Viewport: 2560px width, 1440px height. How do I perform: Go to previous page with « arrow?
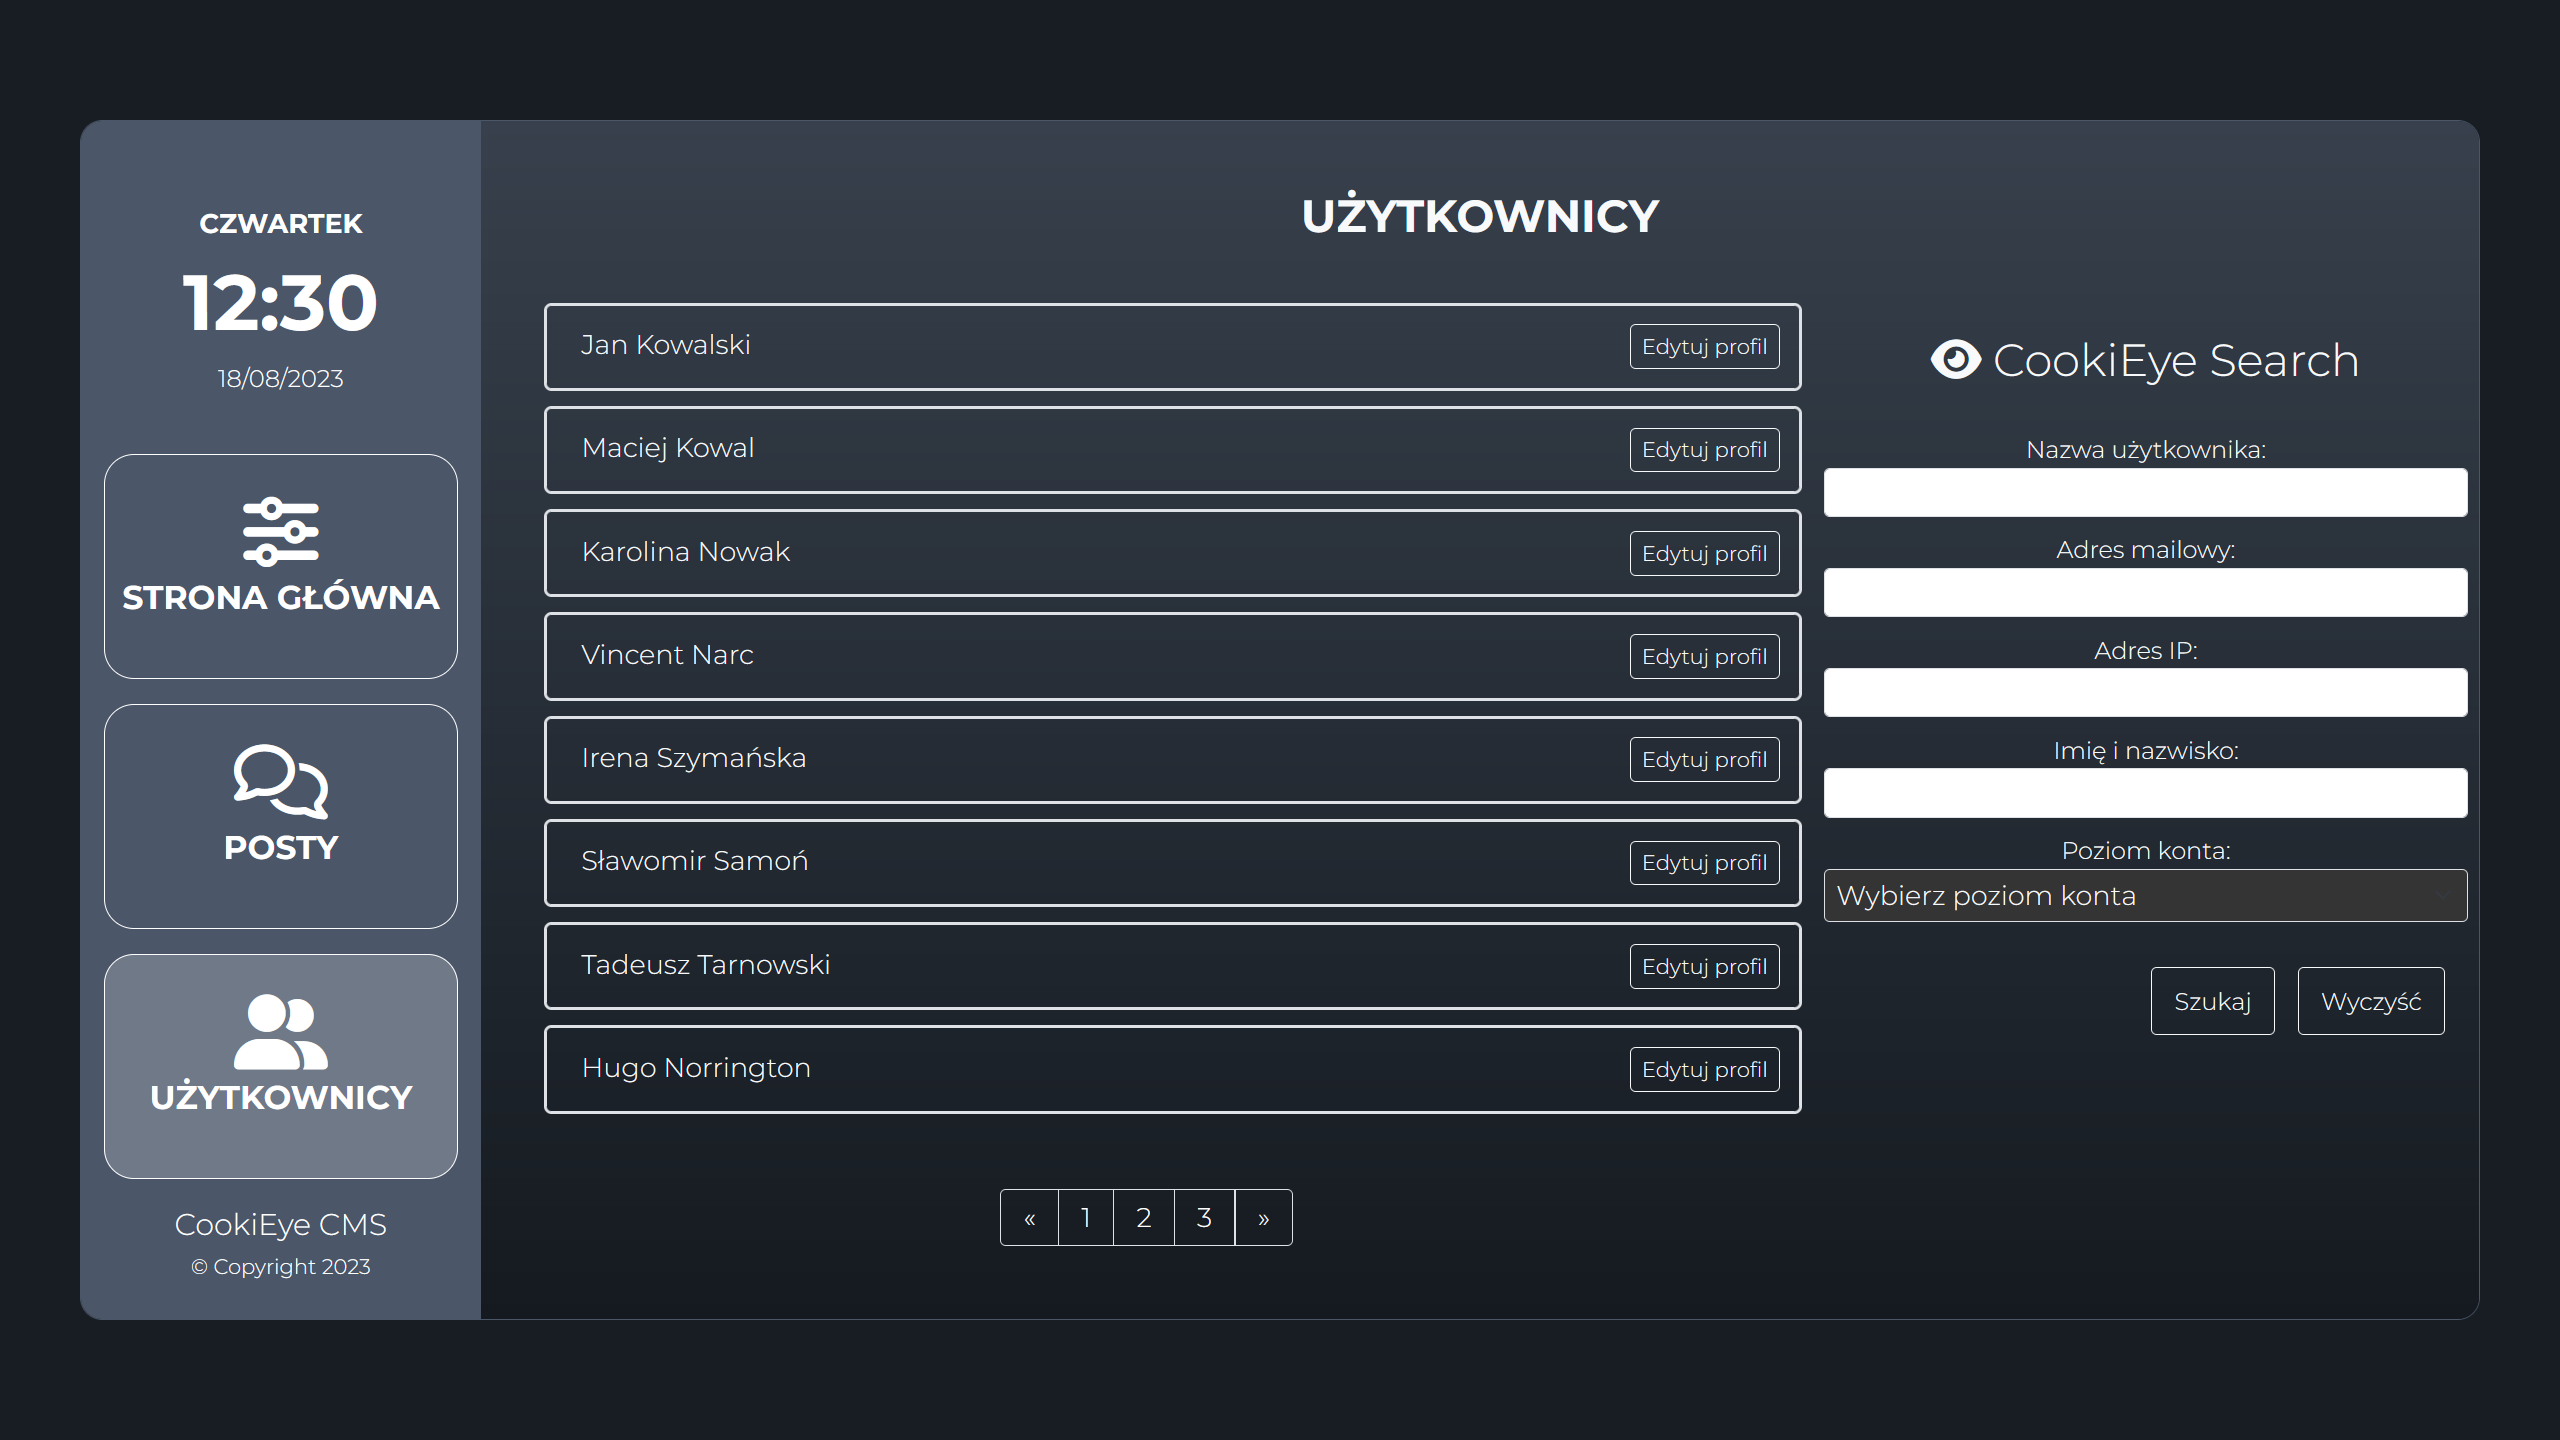(x=1029, y=1218)
